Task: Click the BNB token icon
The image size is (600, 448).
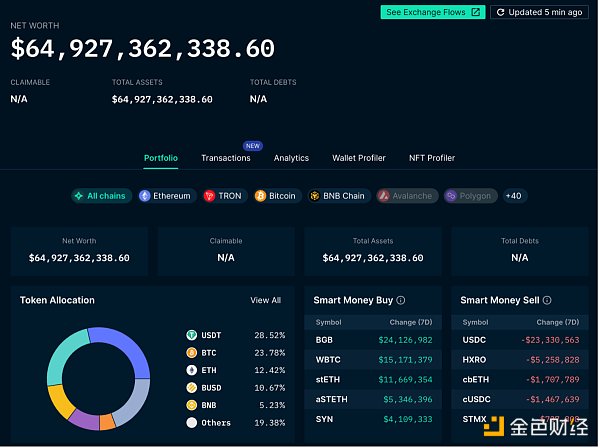Action: (191, 405)
